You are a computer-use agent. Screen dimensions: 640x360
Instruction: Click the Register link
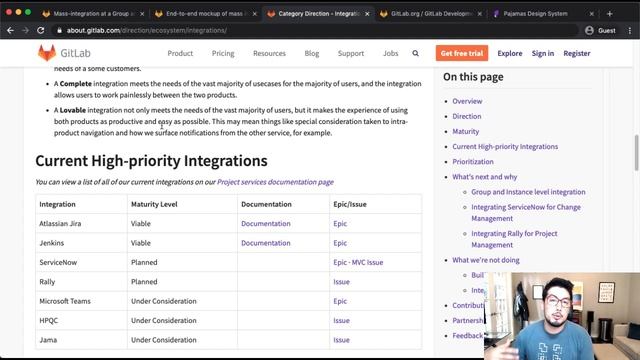[x=577, y=53]
